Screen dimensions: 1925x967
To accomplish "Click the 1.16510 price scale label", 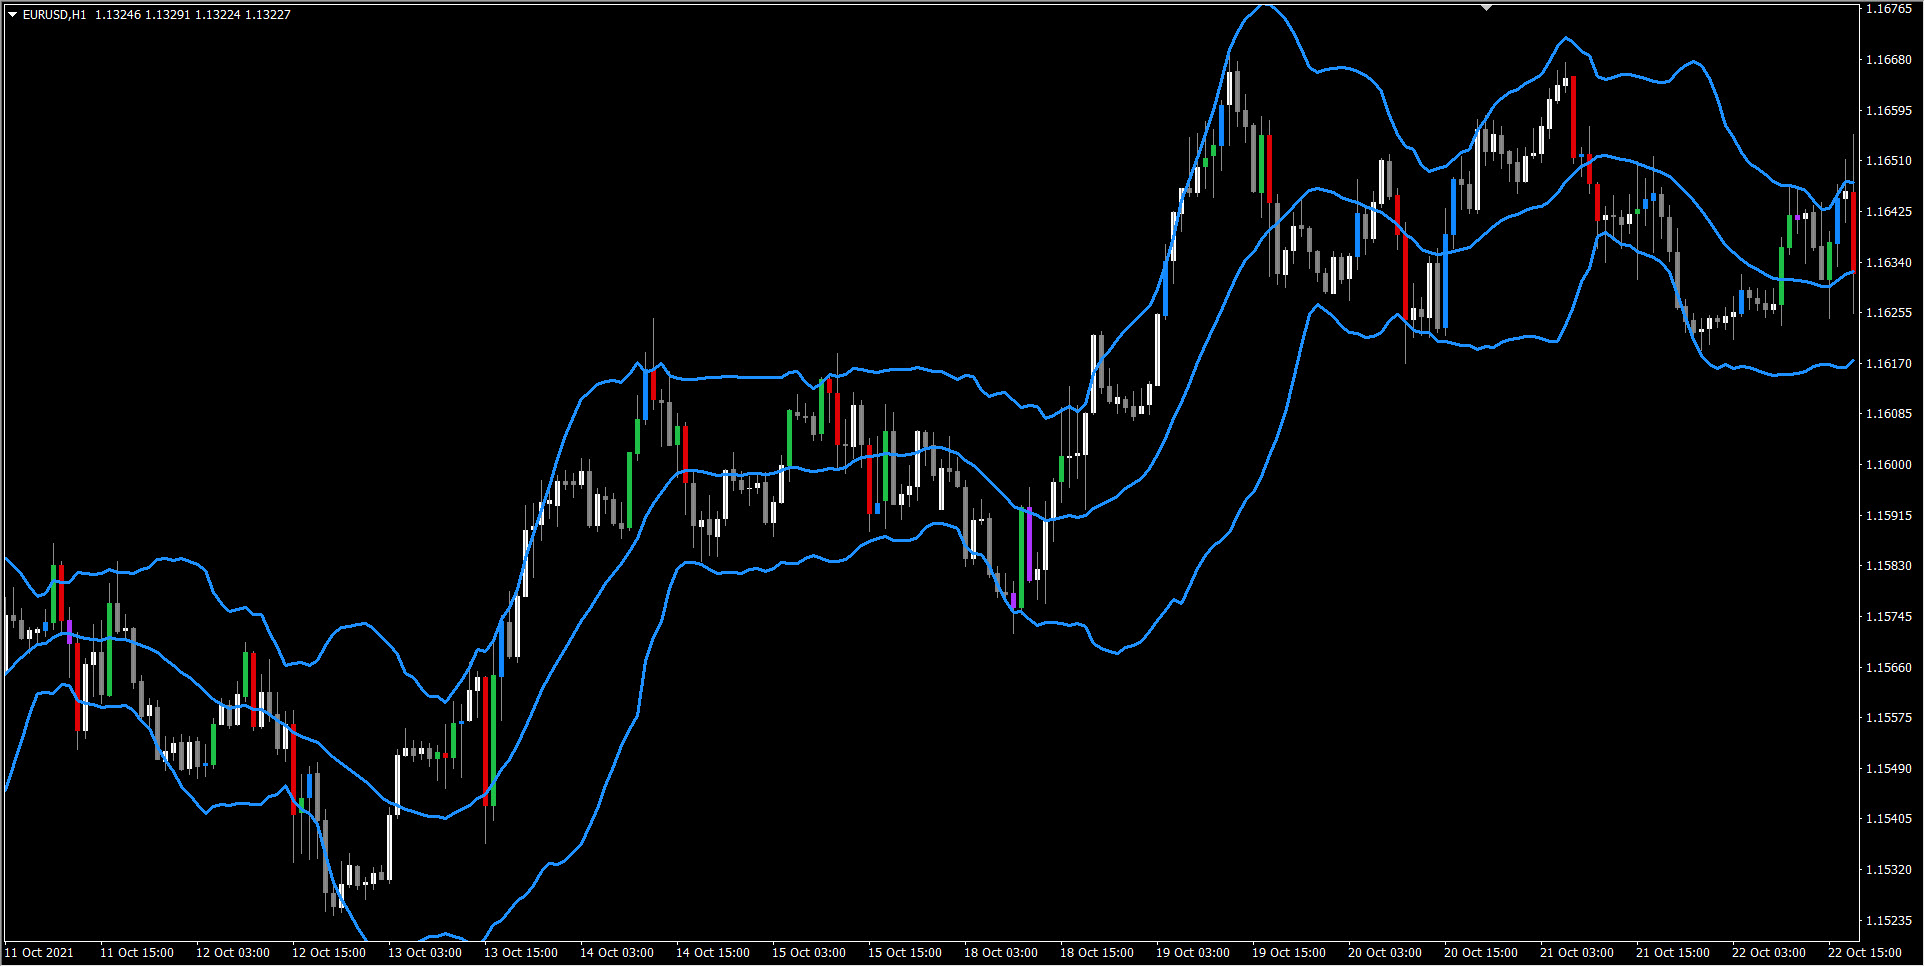I will (x=1888, y=161).
